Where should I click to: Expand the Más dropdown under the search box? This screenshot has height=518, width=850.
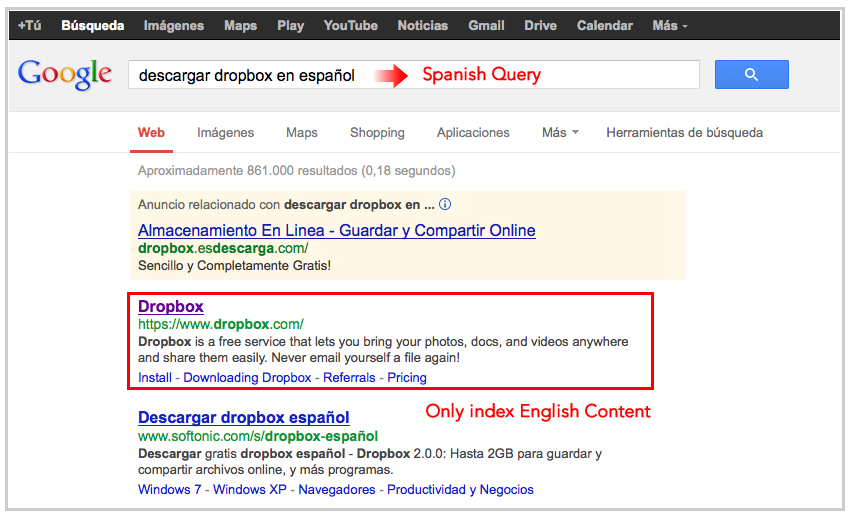click(x=560, y=133)
